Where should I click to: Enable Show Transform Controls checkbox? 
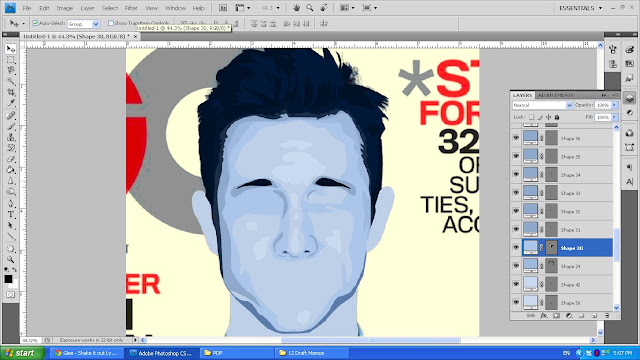[111, 23]
